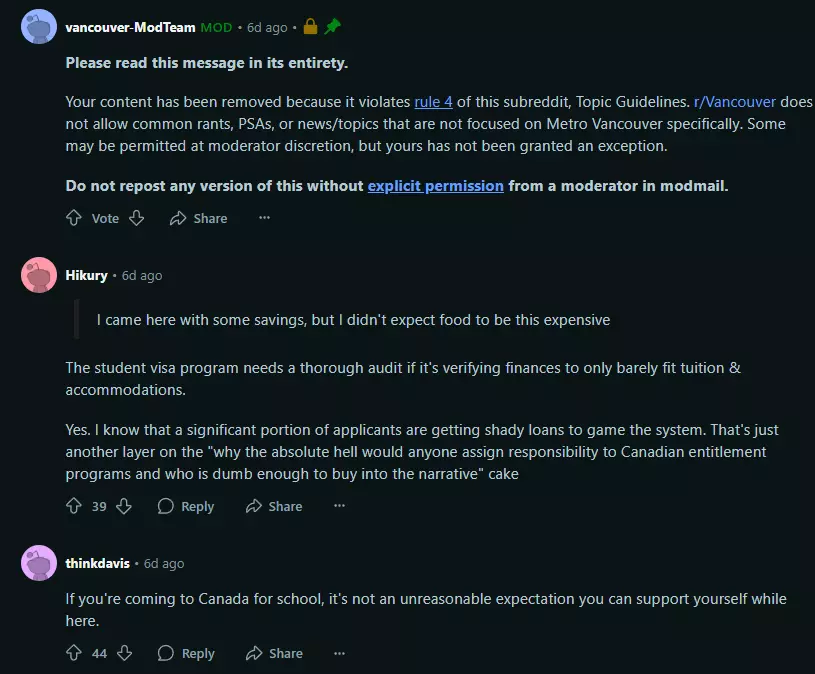Open more options on ModTeam comment
Viewport: 815px width, 674px height.
[264, 218]
